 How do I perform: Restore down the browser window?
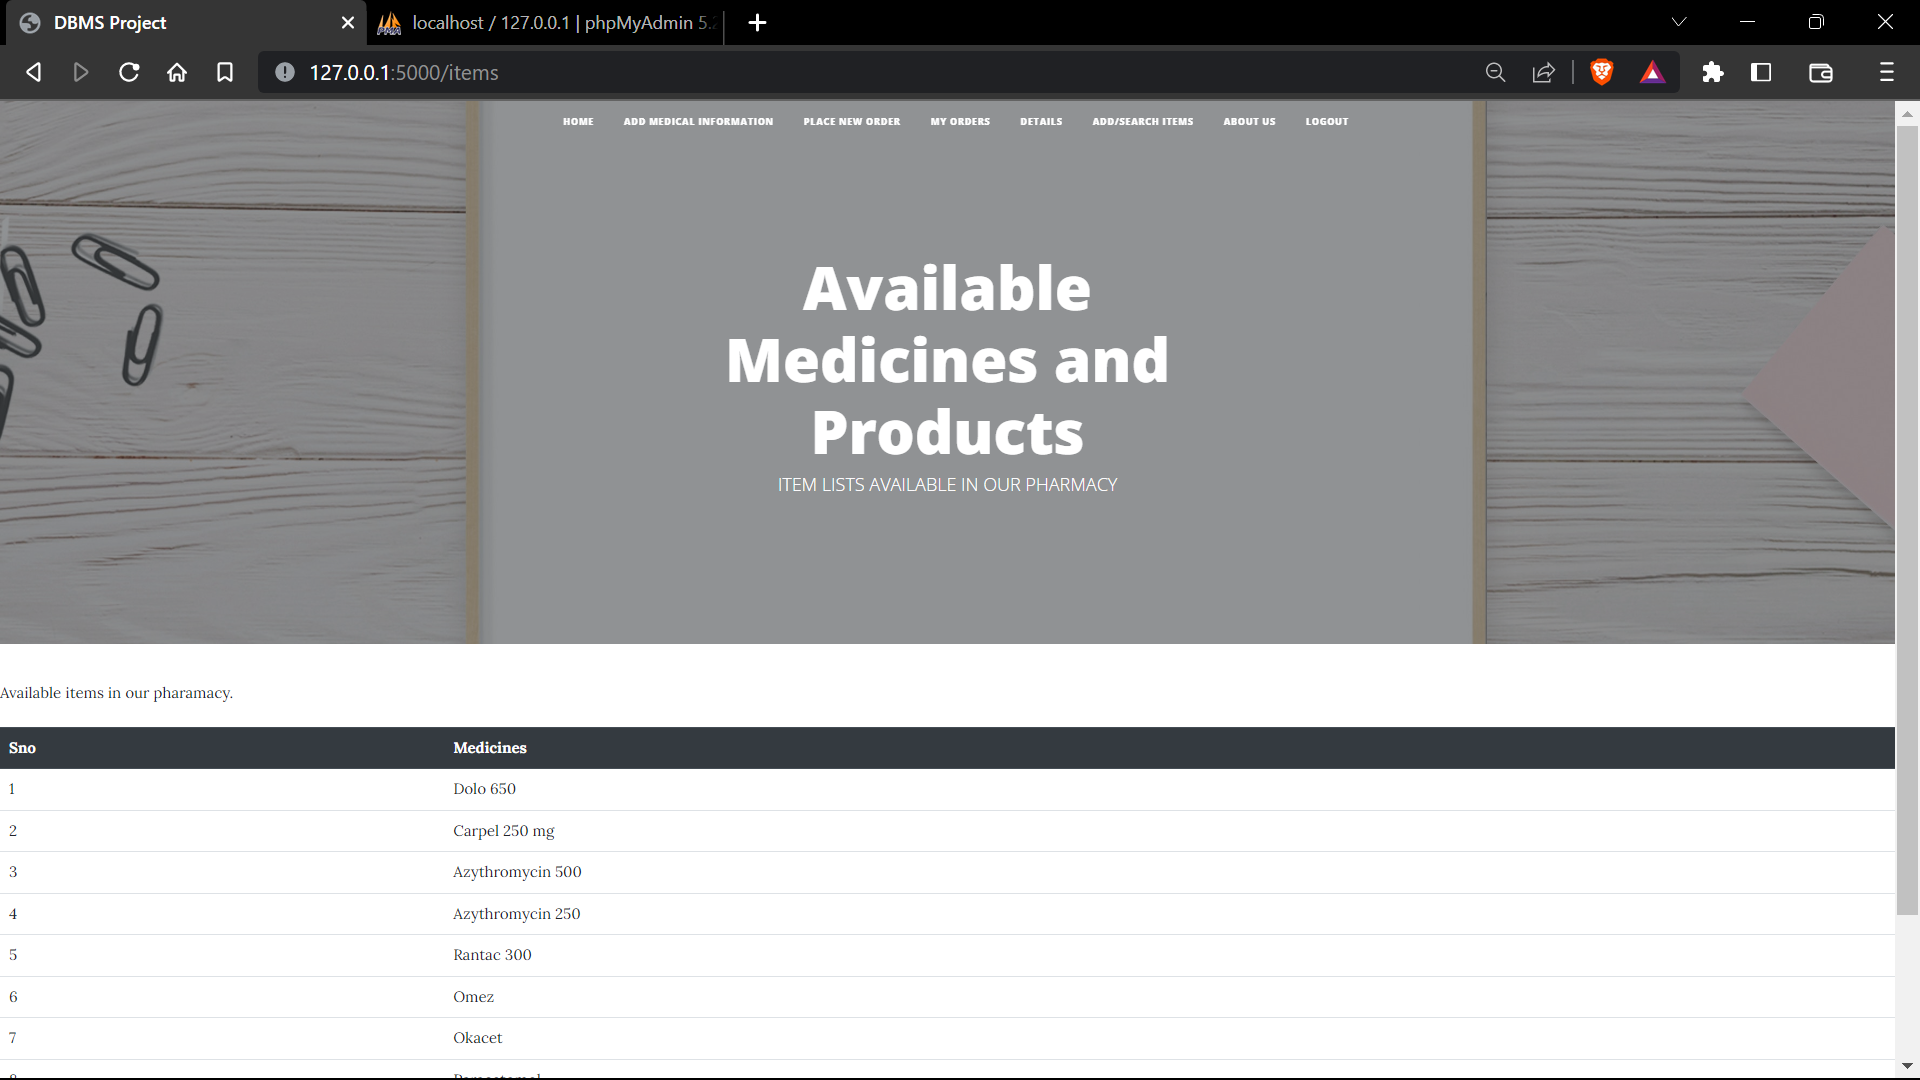(1816, 22)
